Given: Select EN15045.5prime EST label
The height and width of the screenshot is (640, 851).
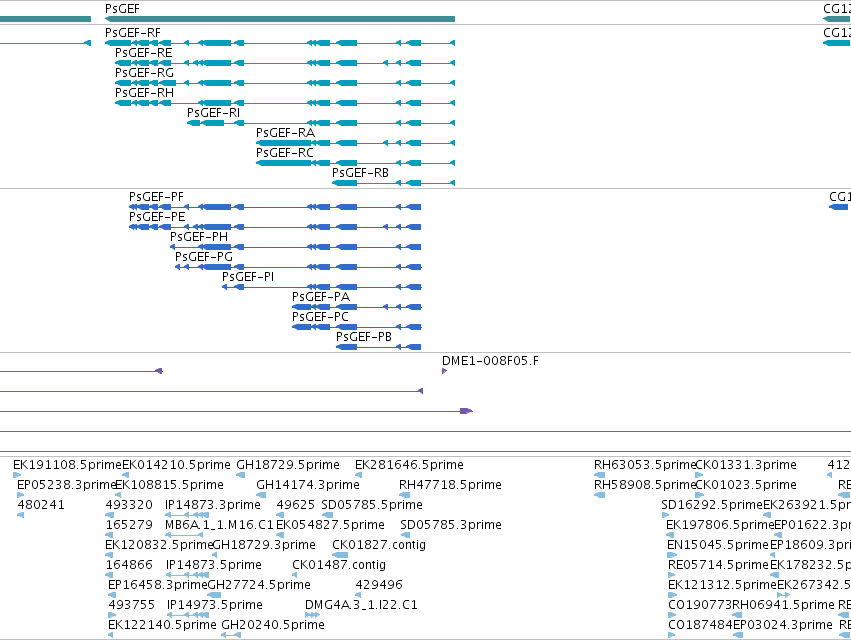Looking at the screenshot, I should 718,545.
